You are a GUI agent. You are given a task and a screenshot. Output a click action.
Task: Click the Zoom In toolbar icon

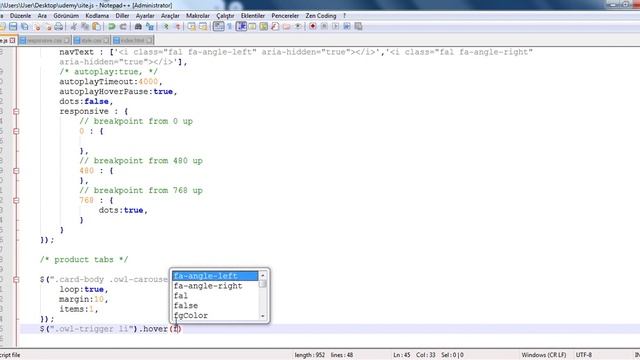tap(165, 27)
